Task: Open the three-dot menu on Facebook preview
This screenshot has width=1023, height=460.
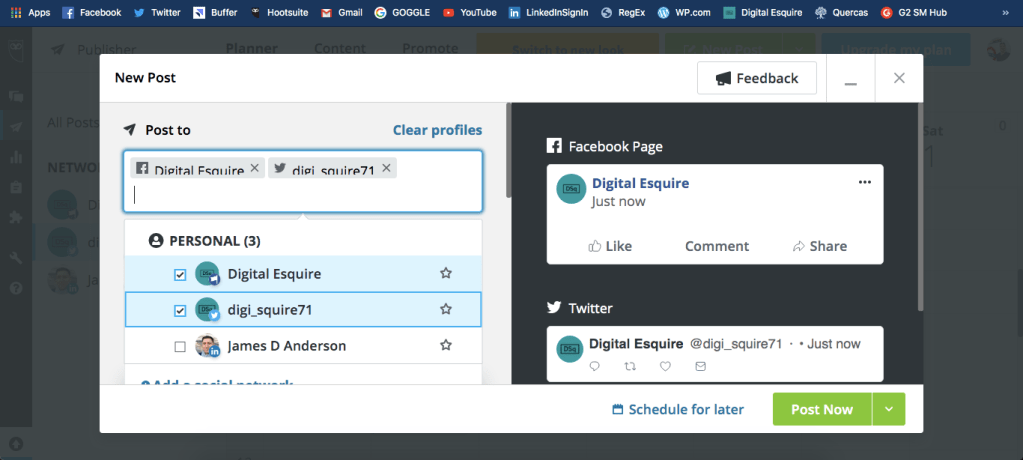Action: click(865, 182)
